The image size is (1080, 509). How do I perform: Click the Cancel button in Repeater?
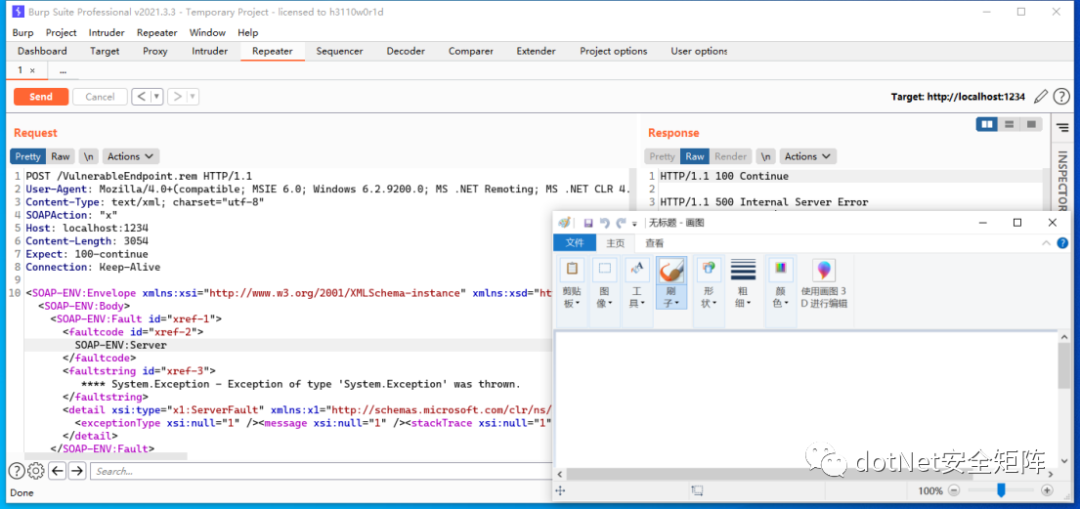[x=100, y=96]
